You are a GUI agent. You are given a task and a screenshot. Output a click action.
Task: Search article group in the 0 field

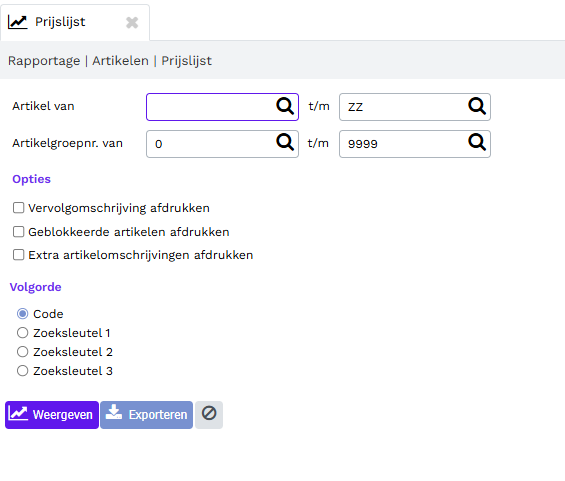pos(285,142)
